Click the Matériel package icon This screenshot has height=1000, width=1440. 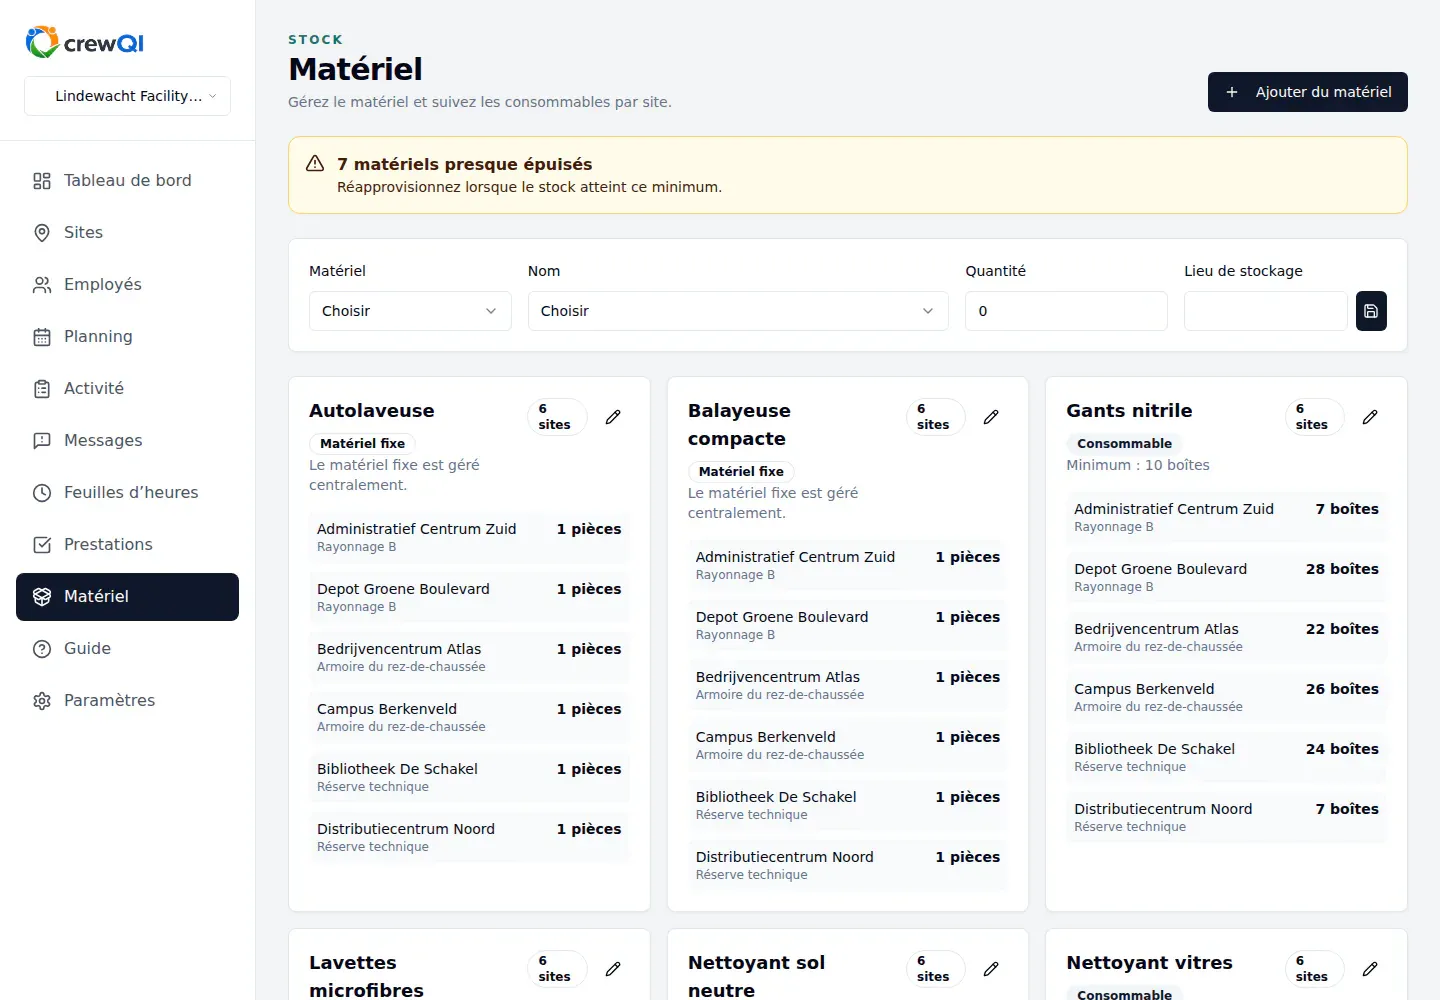42,597
